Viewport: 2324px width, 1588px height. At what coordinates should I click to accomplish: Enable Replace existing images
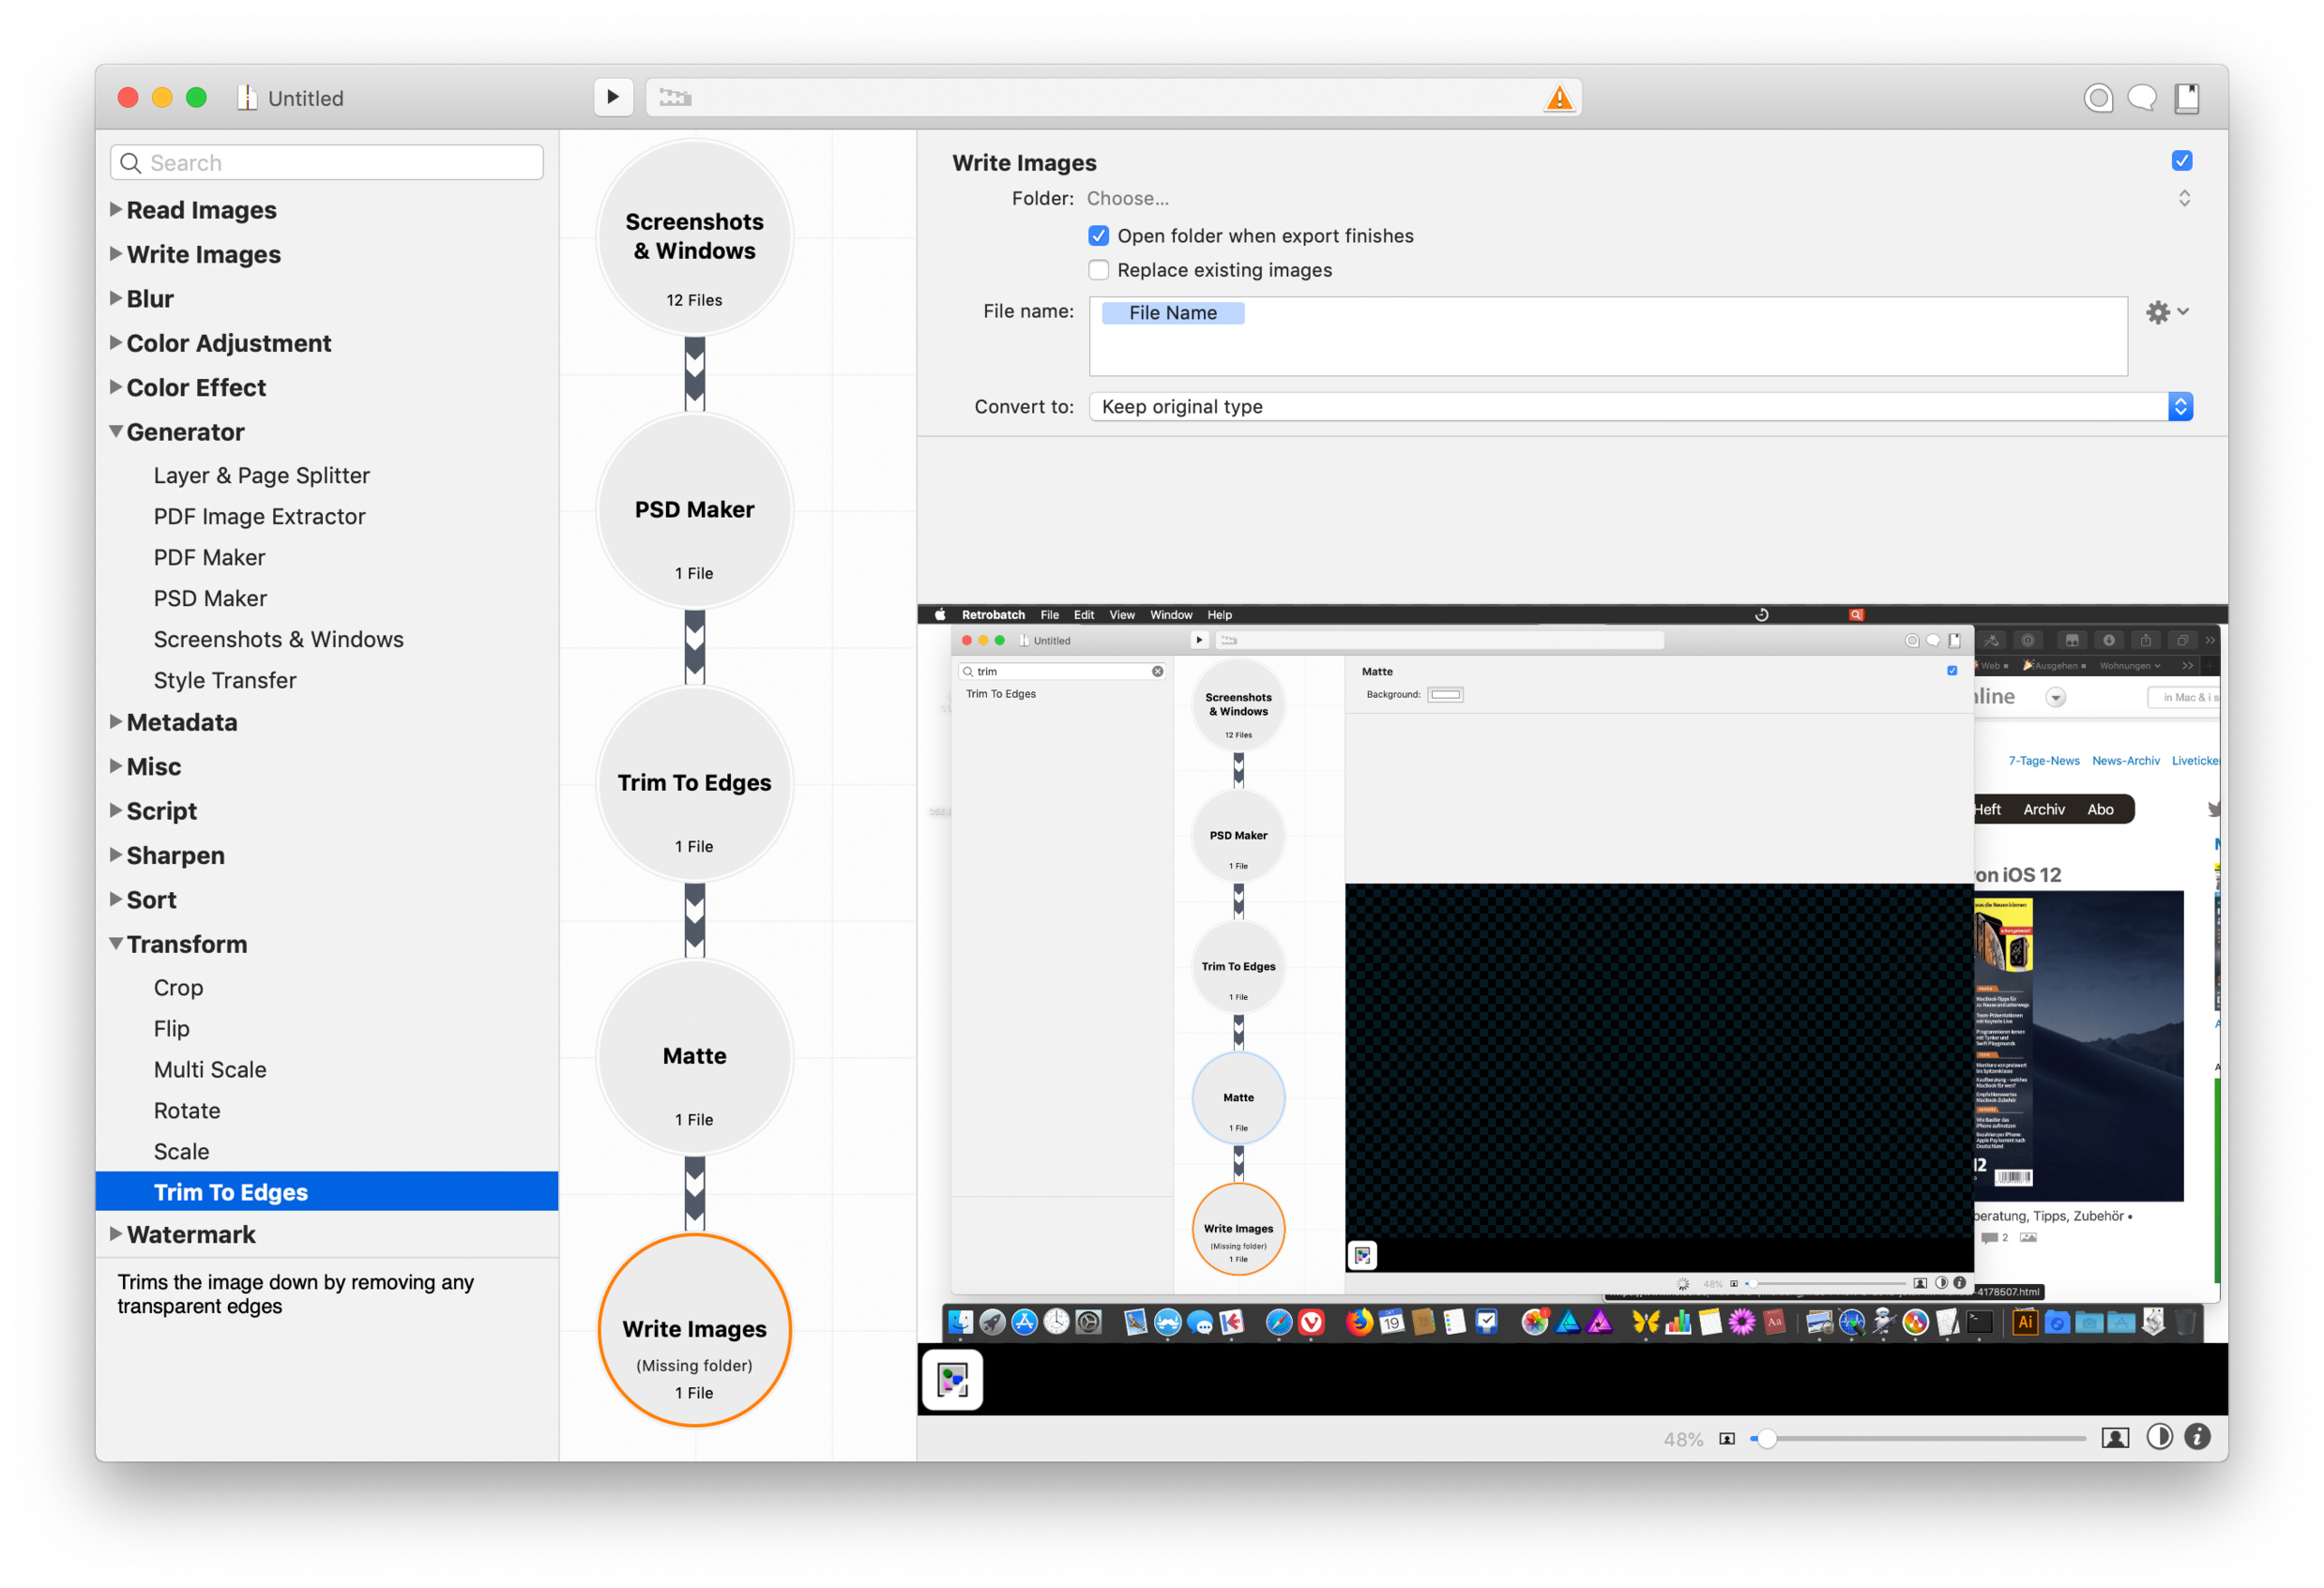[1098, 270]
